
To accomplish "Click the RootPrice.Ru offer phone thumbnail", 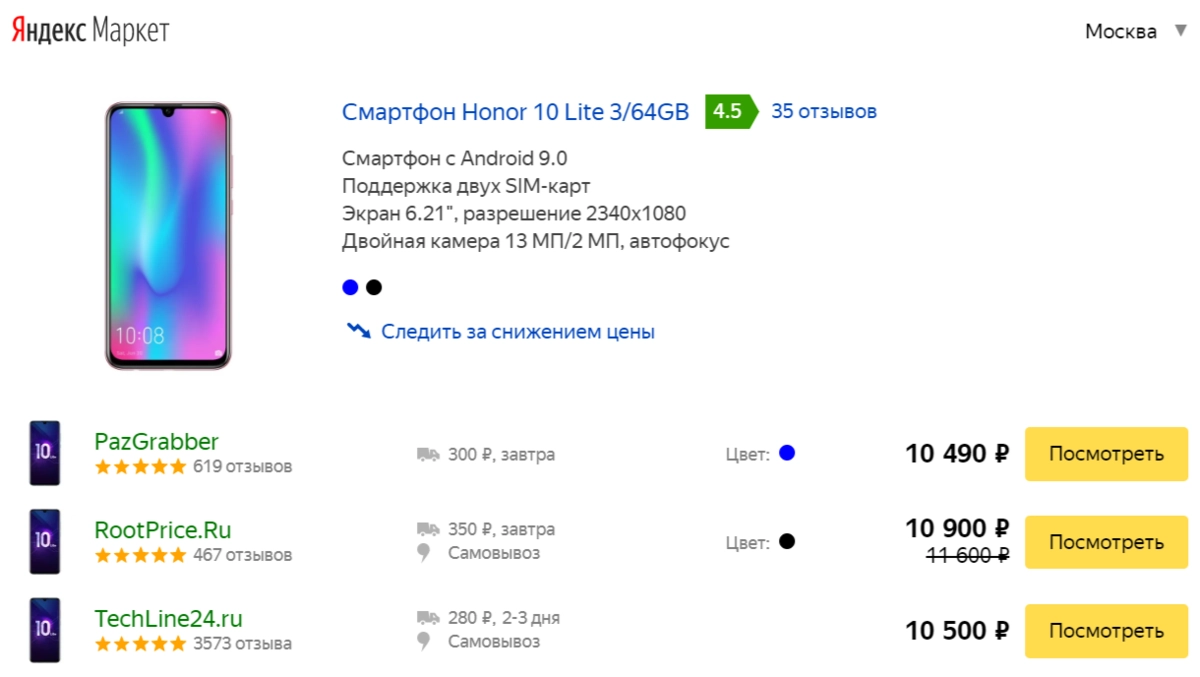I will point(45,541).
